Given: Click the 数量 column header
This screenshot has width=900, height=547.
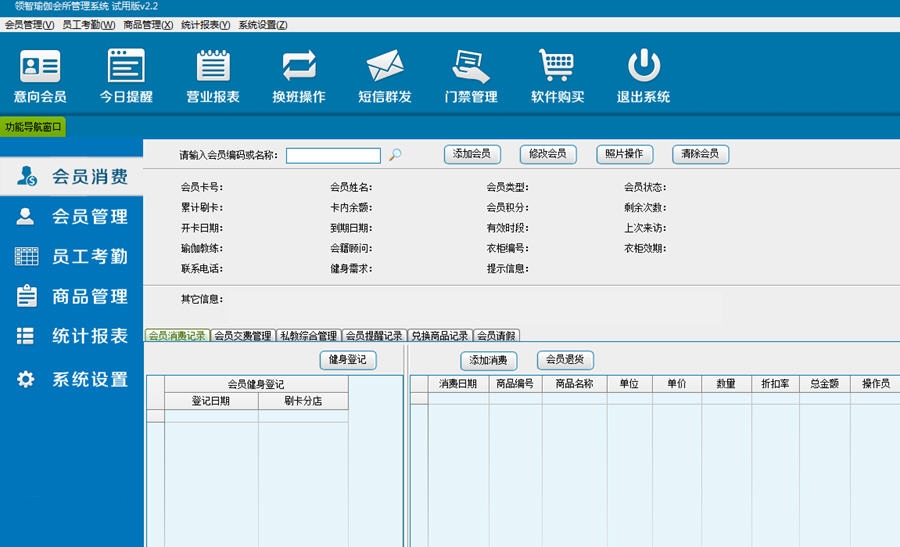Looking at the screenshot, I should (x=726, y=384).
